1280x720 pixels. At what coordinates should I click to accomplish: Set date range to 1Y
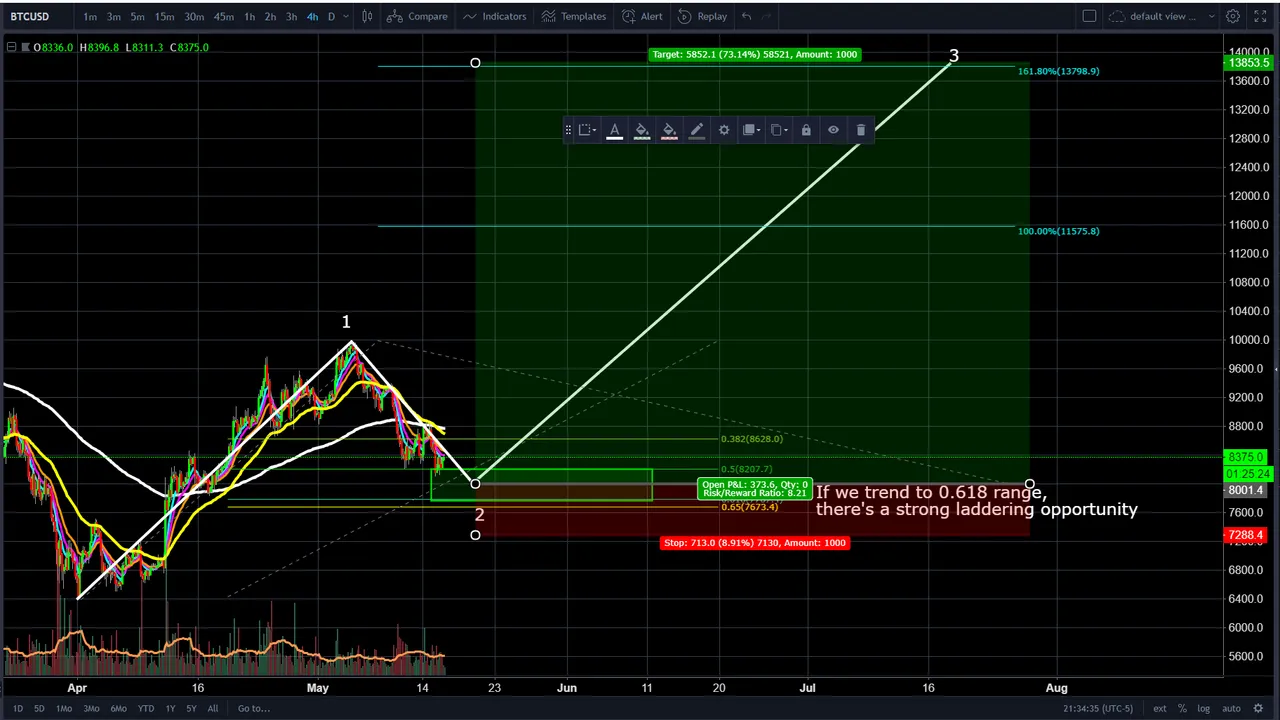[170, 708]
